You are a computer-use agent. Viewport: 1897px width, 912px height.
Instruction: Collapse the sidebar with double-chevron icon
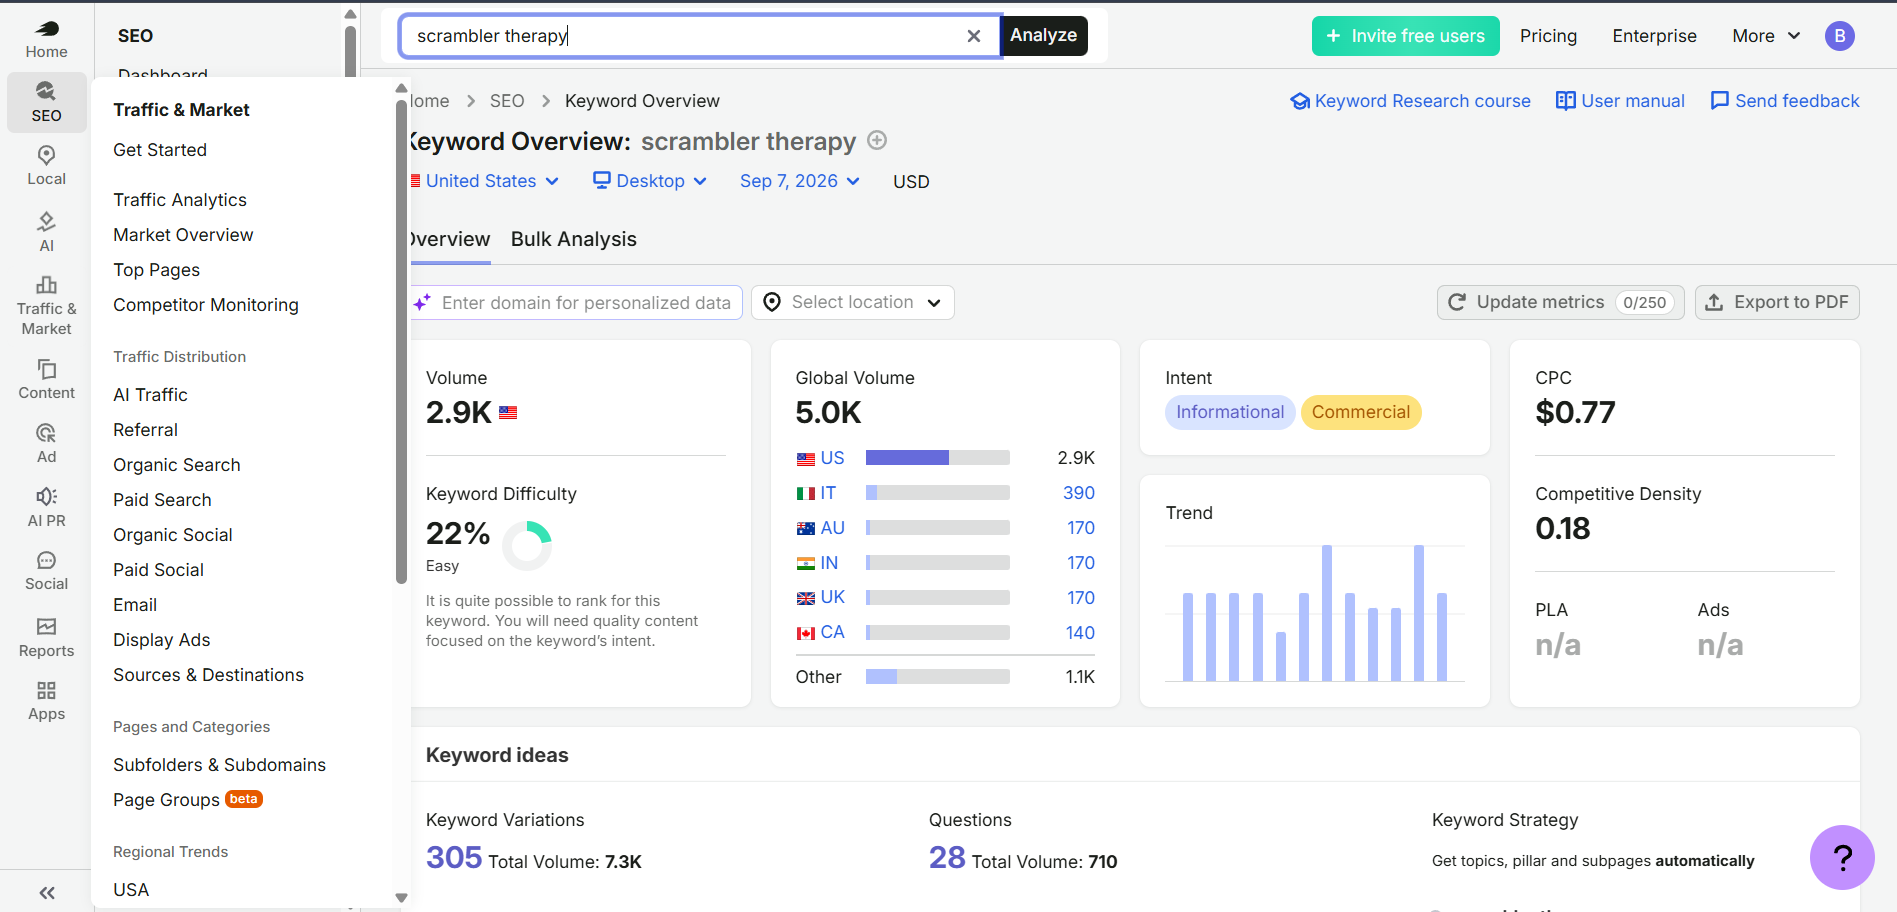point(46,893)
